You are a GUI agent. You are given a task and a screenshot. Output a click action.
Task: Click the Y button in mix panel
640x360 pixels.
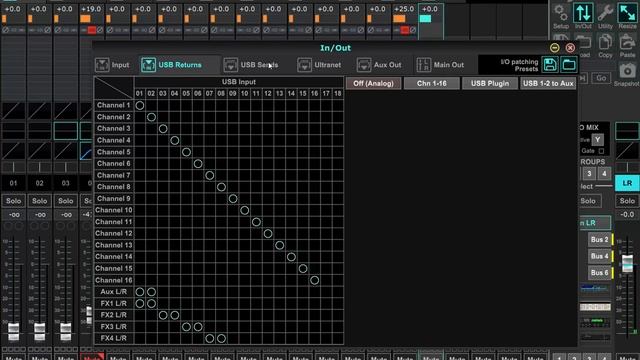tap(598, 140)
